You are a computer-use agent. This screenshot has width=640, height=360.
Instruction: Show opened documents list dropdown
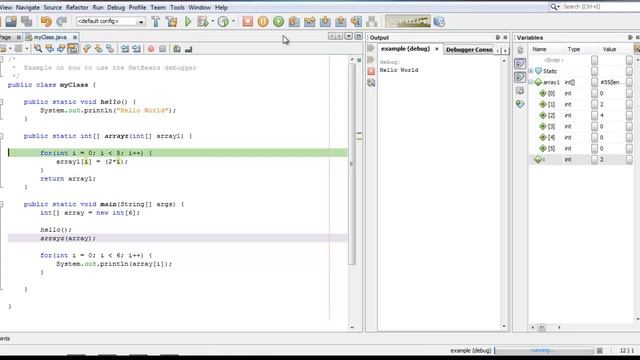click(x=349, y=36)
